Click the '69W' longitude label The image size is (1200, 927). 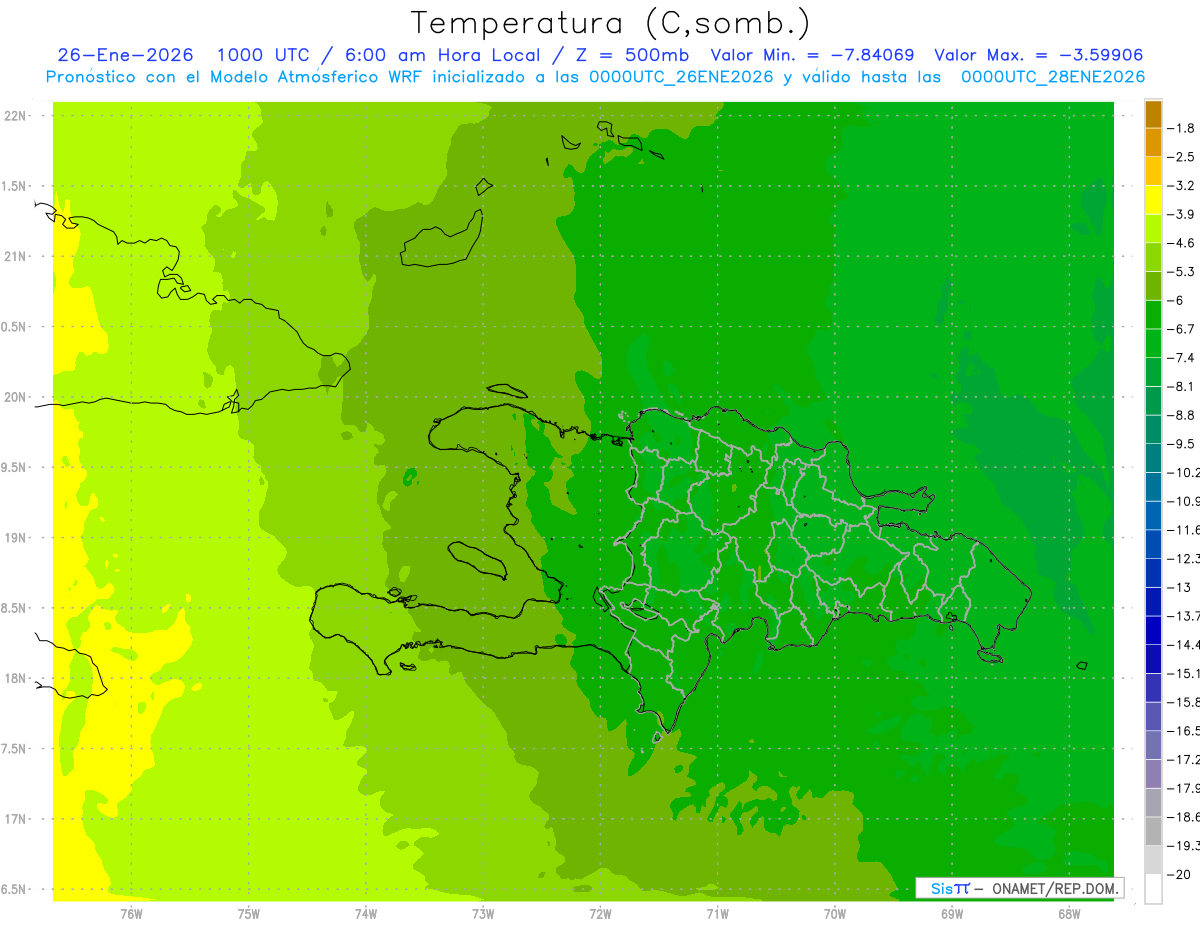952,913
